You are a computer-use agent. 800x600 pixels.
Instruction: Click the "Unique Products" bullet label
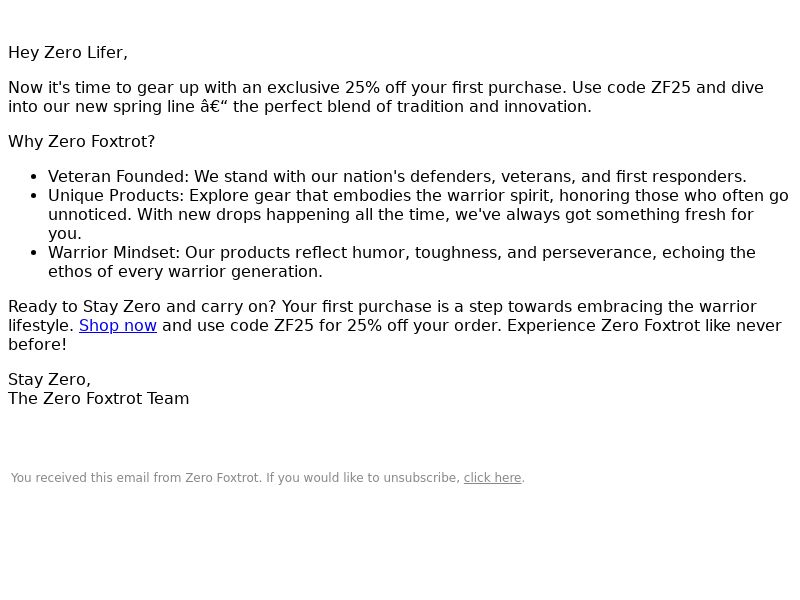pos(115,196)
